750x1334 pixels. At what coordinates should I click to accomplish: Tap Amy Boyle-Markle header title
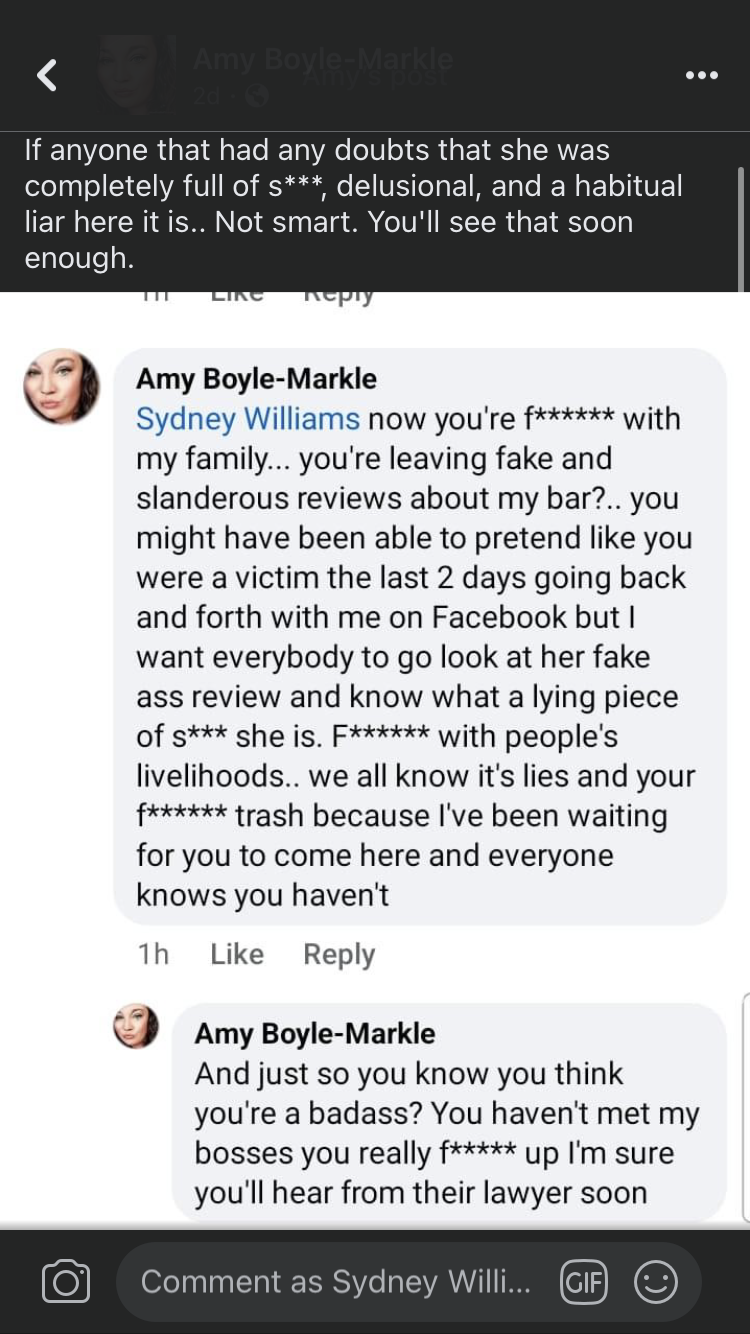[x=322, y=60]
